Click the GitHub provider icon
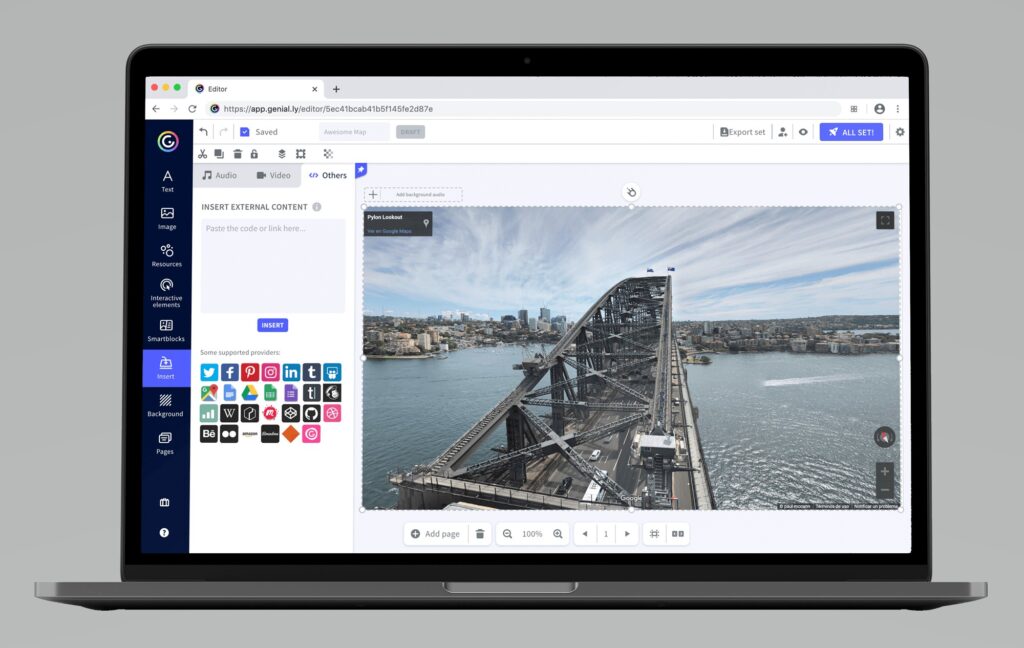The height and width of the screenshot is (648, 1024). click(x=312, y=413)
